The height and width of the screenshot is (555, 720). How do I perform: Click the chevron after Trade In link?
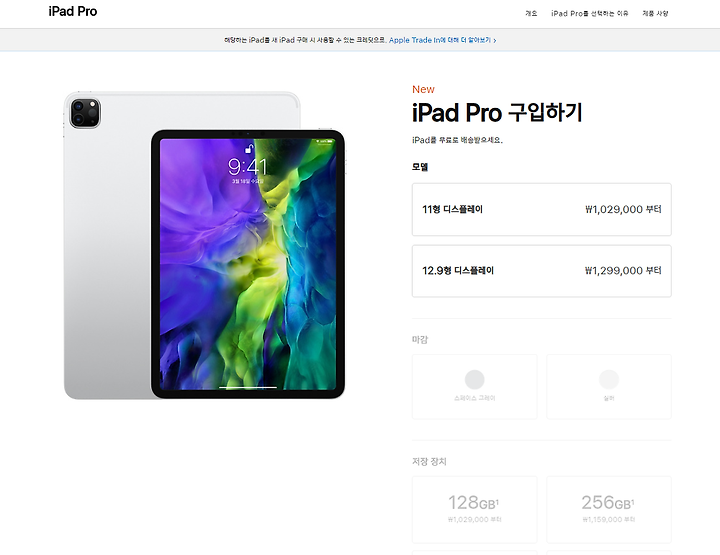coord(495,40)
